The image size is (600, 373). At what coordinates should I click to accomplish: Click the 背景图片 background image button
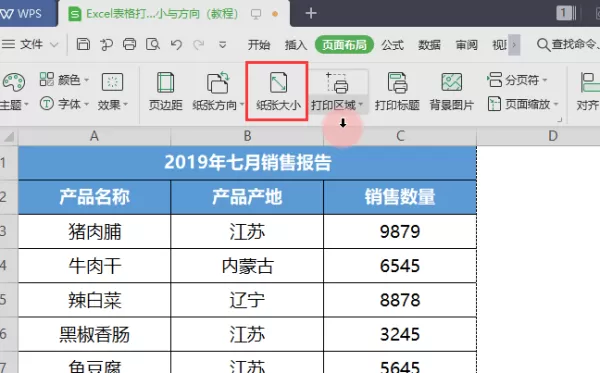click(x=452, y=92)
